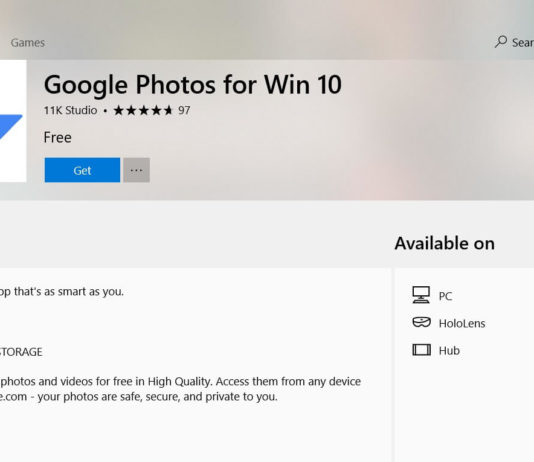Click the HoloLens label
Viewport: 534px width, 462px height.
(462, 323)
